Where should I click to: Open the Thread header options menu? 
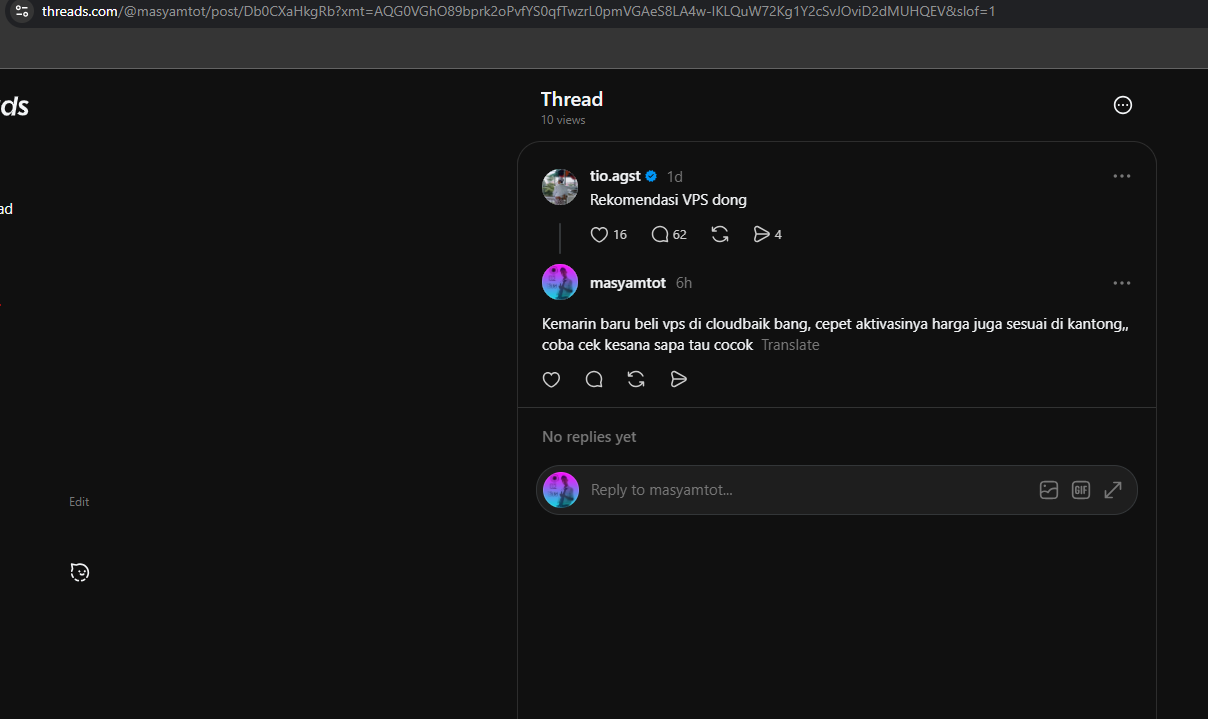tap(1123, 105)
